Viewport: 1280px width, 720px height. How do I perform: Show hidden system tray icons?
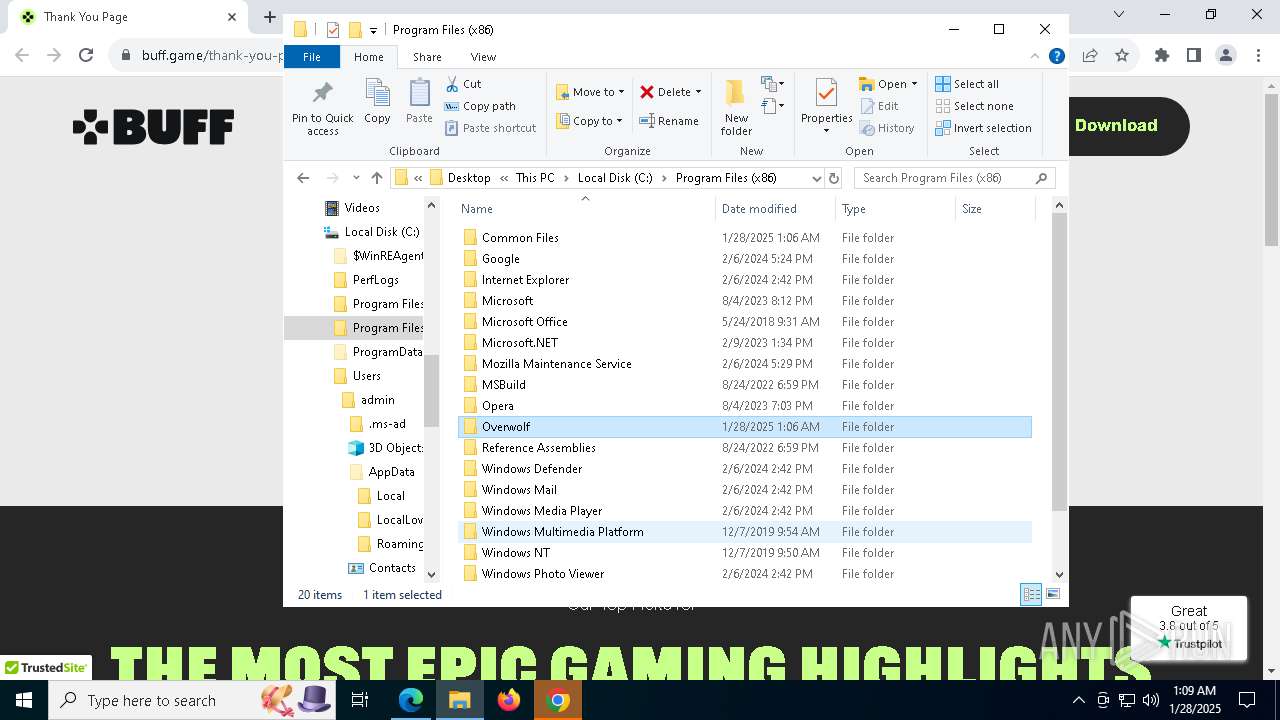(1078, 701)
